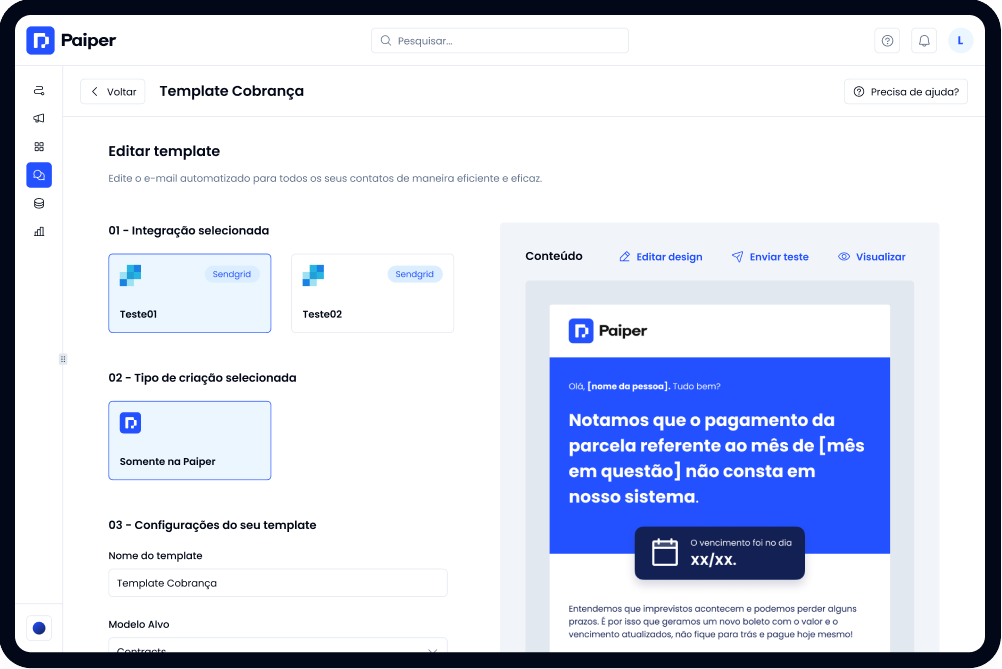Click Editar design link
Viewport: 1002px width, 669px height.
click(x=661, y=257)
